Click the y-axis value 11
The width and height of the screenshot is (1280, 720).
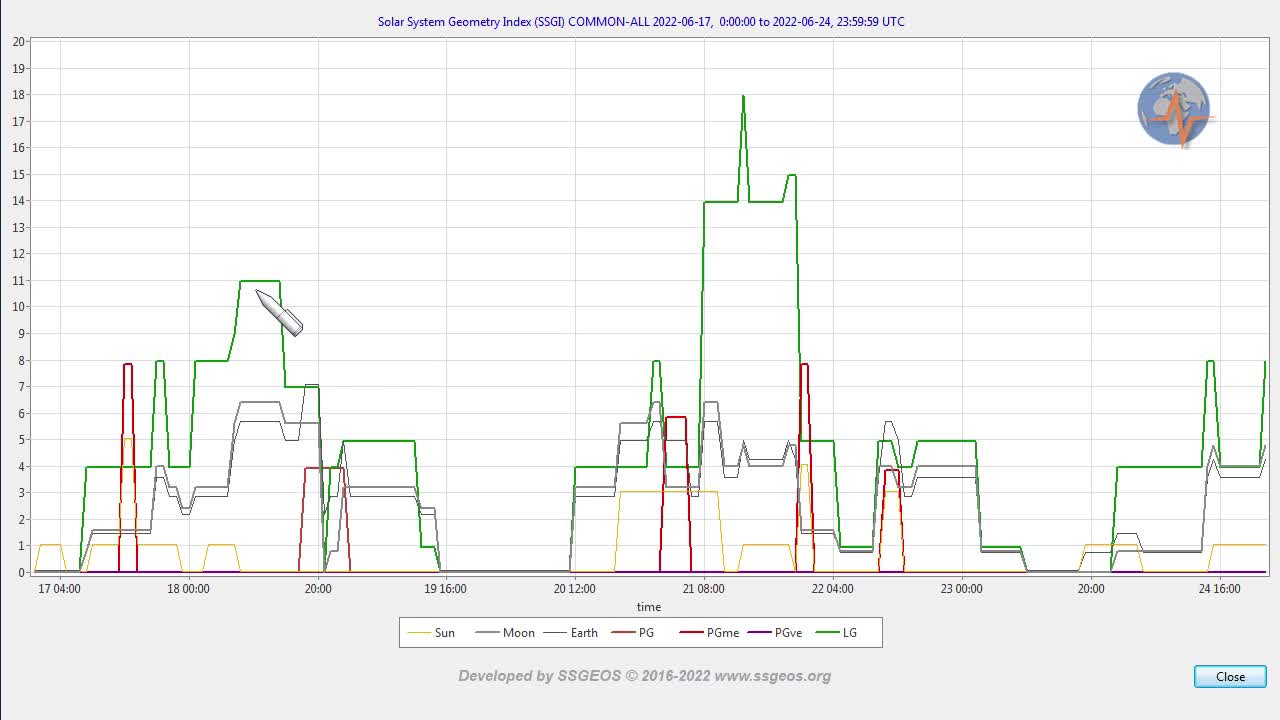(x=19, y=280)
